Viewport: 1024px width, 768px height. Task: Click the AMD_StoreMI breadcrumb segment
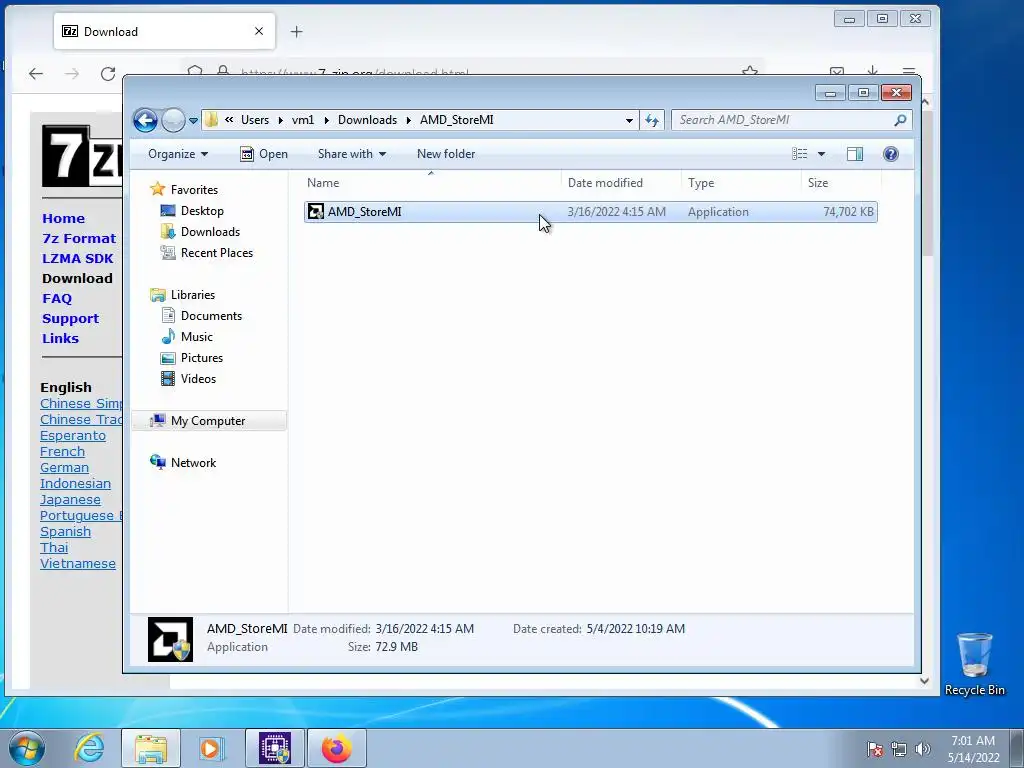pyautogui.click(x=456, y=120)
